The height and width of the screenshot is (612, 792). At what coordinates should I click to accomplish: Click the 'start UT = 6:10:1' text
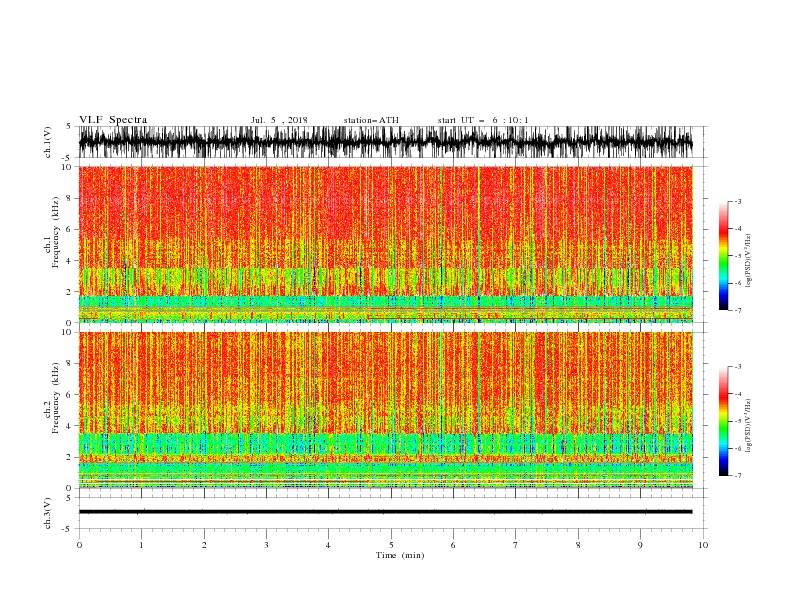483,120
